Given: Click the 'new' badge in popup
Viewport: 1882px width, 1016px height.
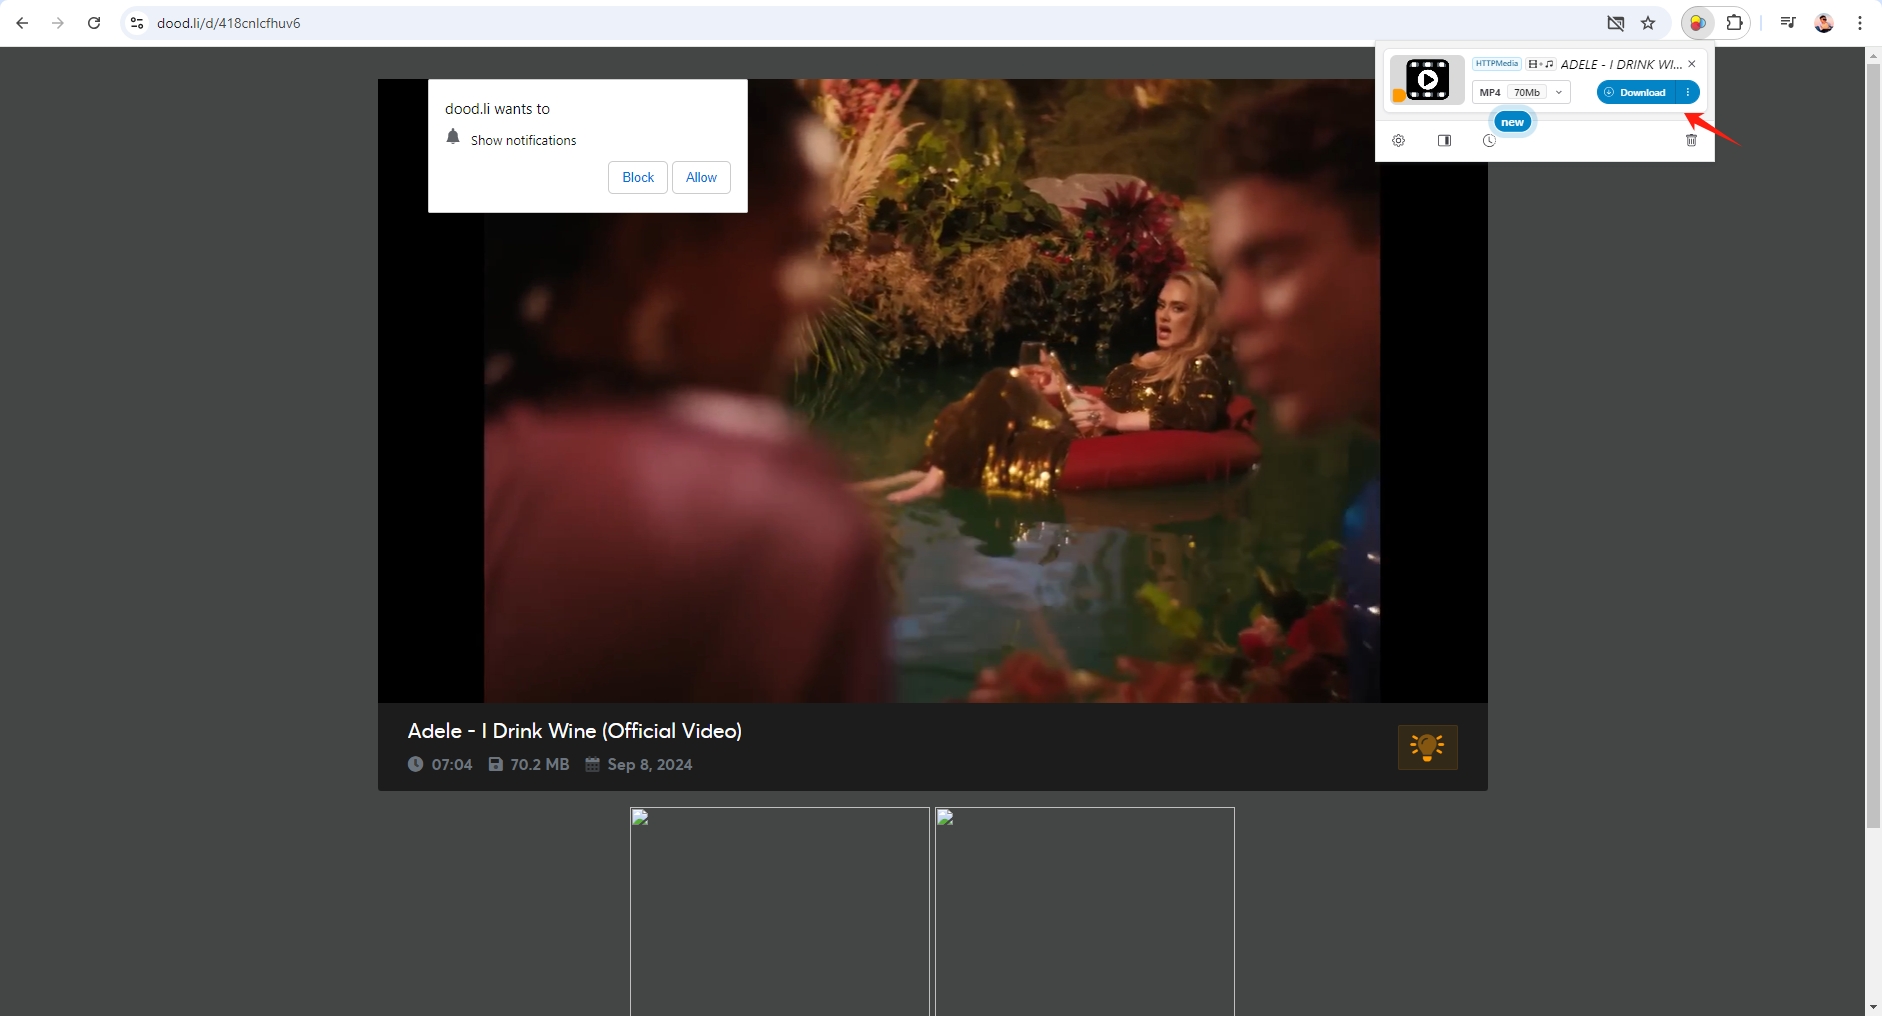Looking at the screenshot, I should (x=1512, y=122).
